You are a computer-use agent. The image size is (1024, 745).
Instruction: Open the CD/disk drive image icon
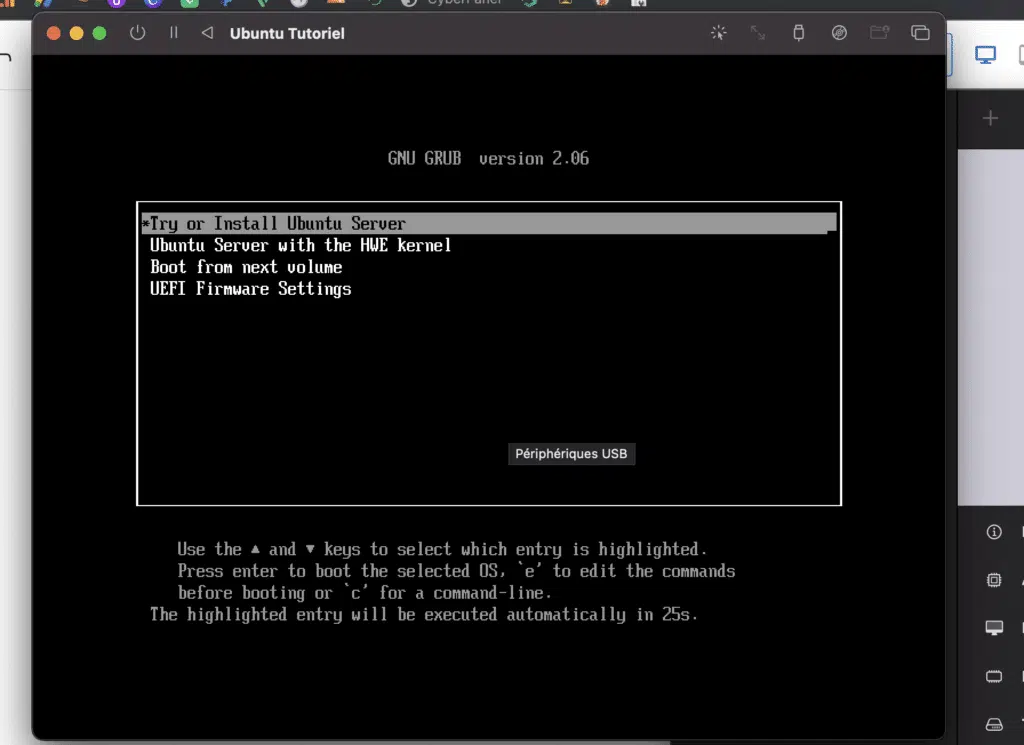(839, 33)
